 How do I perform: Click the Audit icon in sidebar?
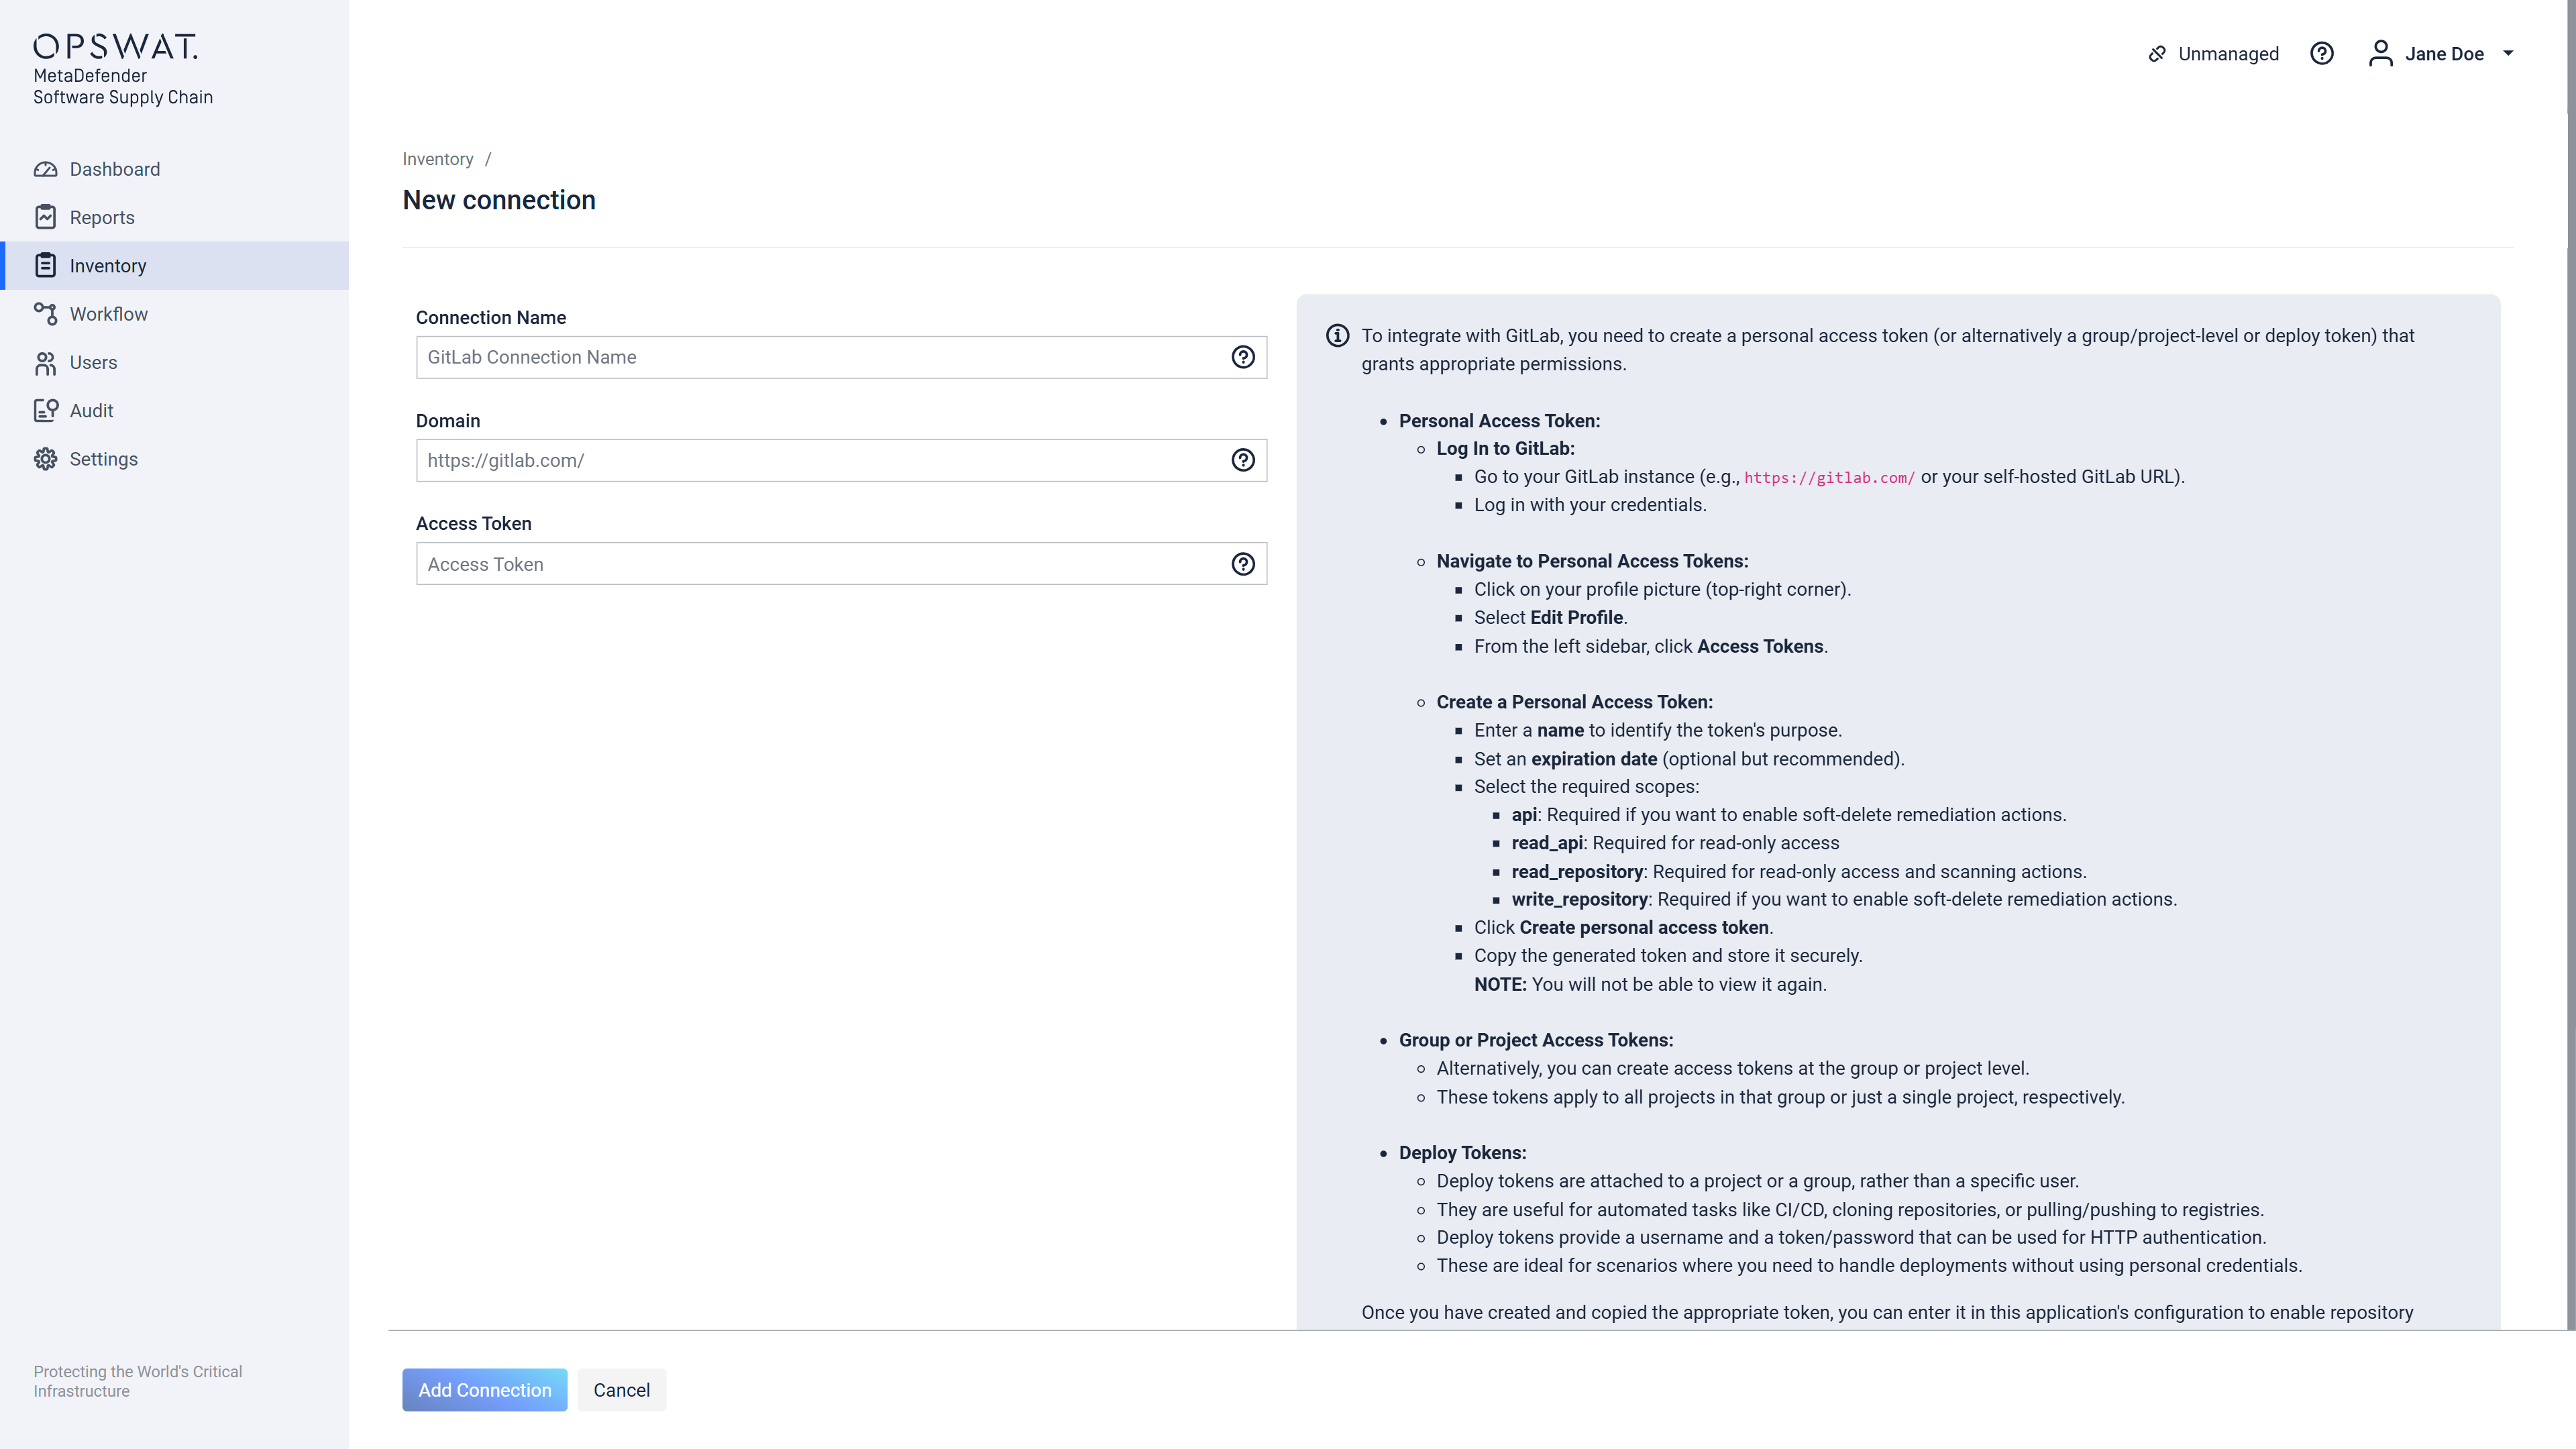coord(45,411)
